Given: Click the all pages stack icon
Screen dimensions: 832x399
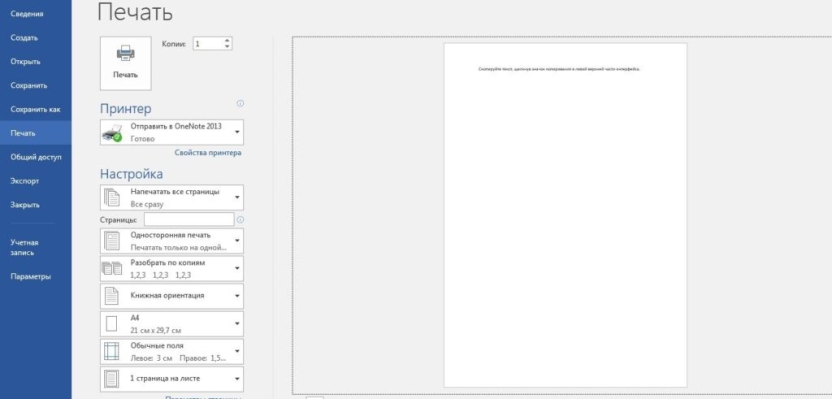Looking at the screenshot, I should click(x=111, y=197).
